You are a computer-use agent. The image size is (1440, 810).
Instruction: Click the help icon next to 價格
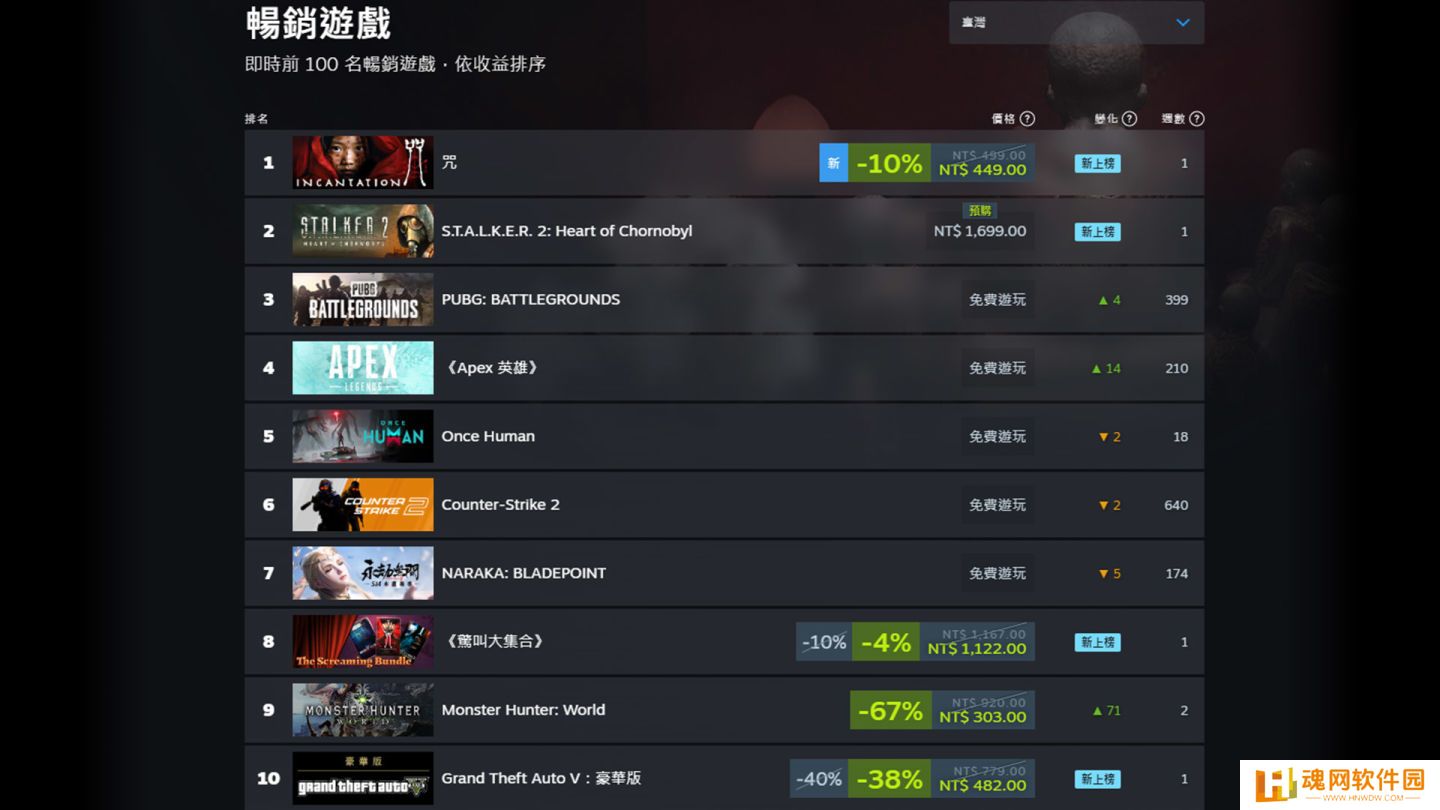(x=1027, y=119)
